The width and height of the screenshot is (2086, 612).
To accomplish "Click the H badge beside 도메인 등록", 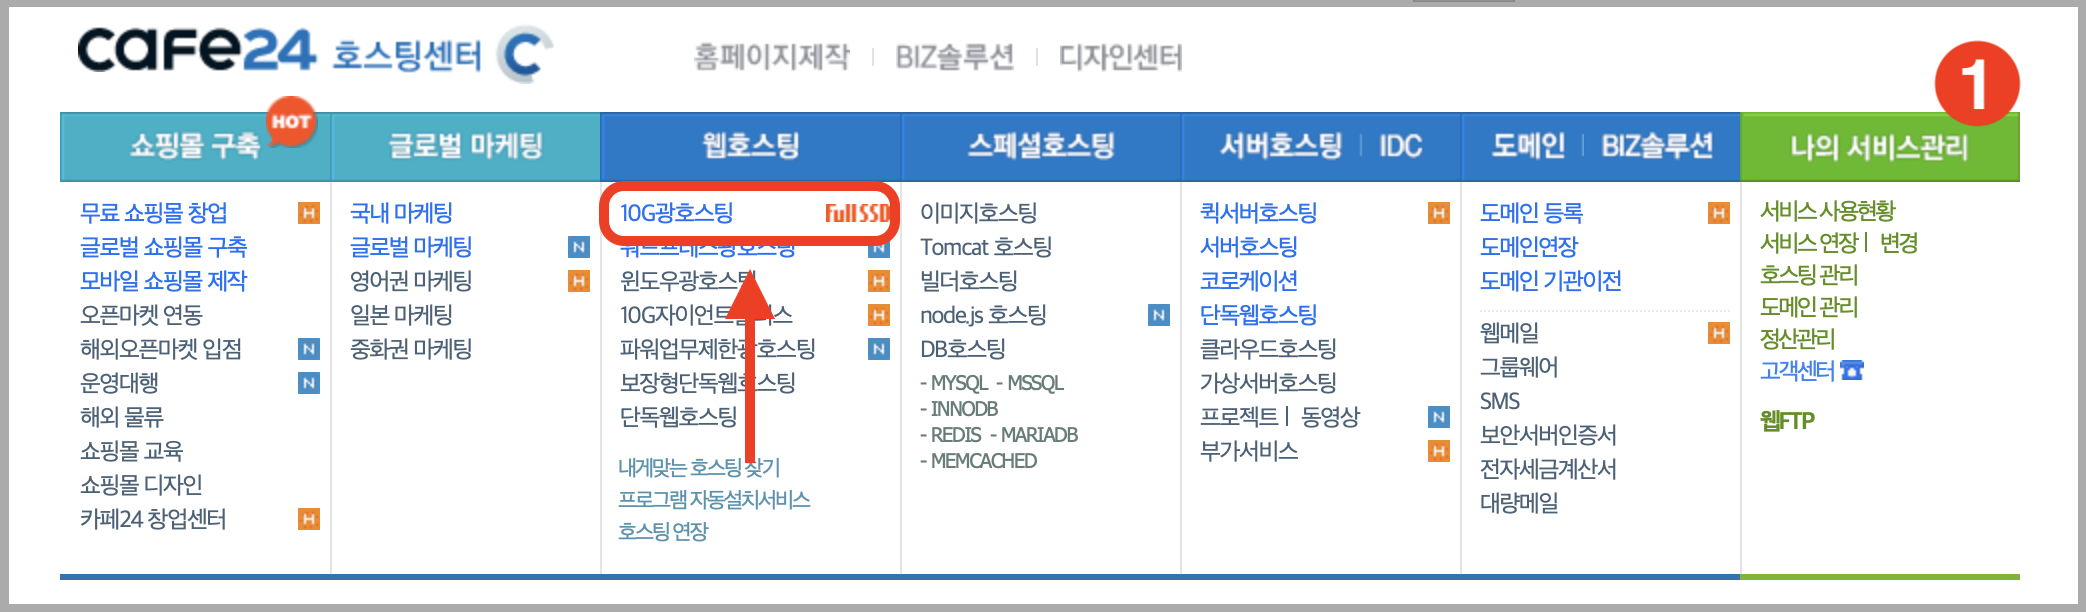I will click(x=1719, y=213).
